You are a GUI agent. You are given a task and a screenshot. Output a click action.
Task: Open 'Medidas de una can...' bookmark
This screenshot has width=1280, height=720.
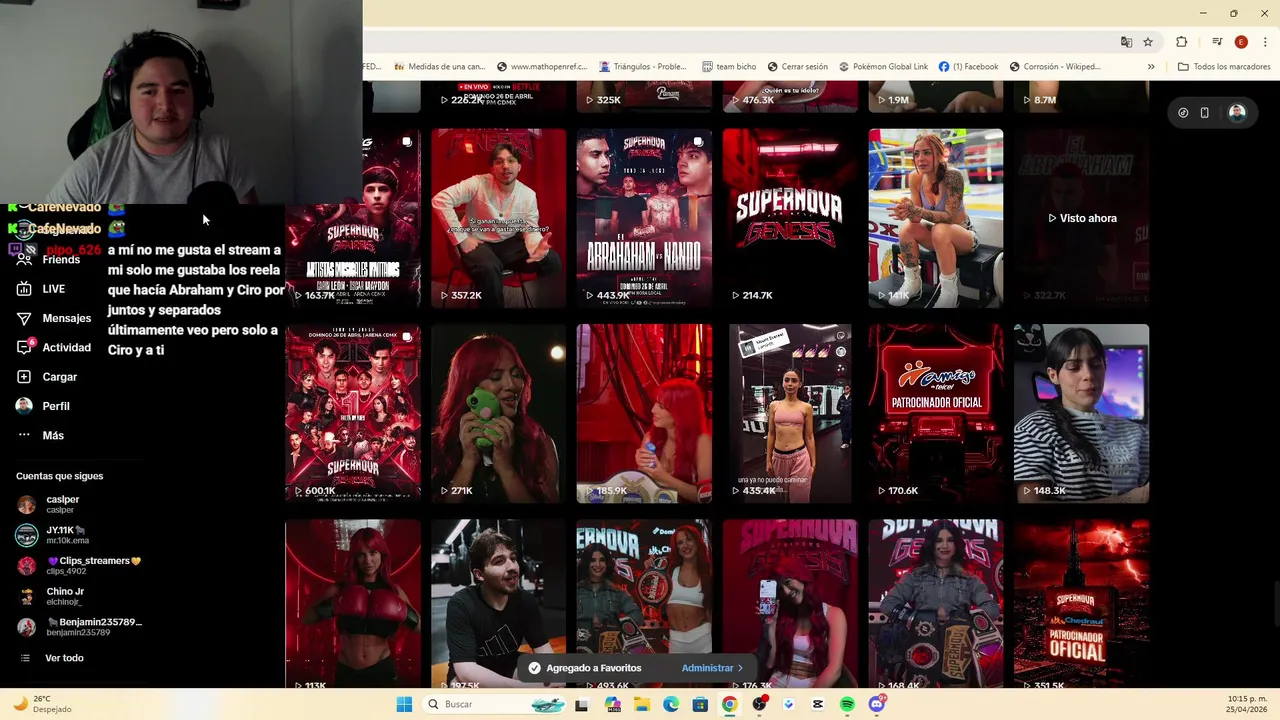[x=439, y=67]
